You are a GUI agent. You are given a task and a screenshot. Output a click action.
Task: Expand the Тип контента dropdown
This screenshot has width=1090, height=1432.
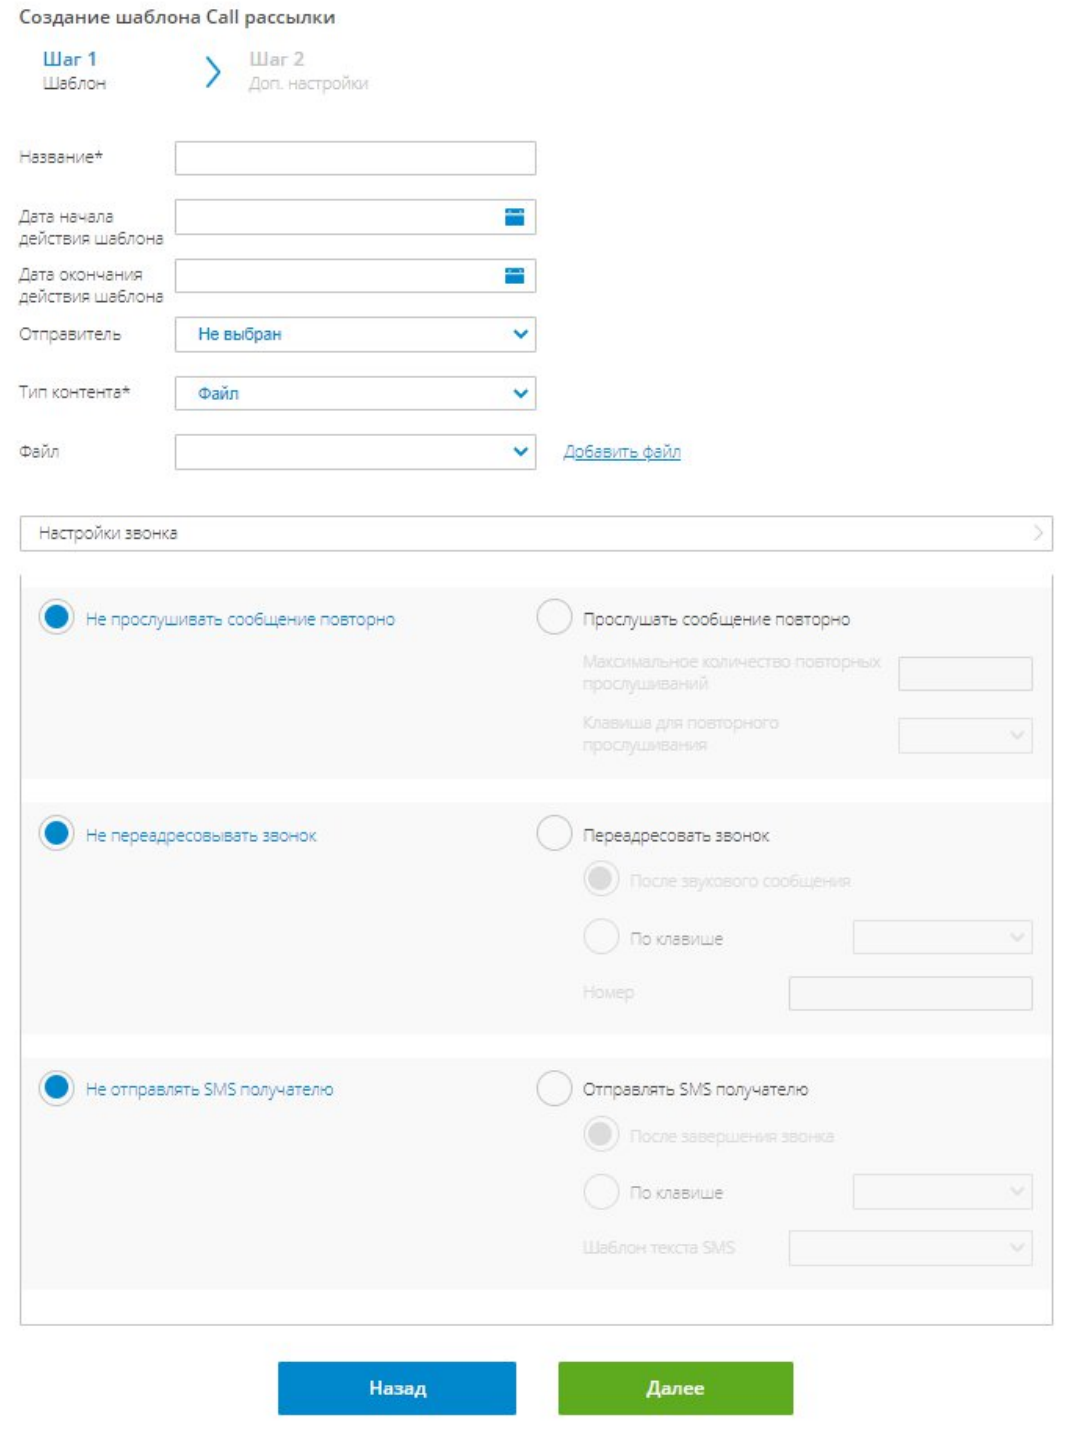pyautogui.click(x=355, y=393)
